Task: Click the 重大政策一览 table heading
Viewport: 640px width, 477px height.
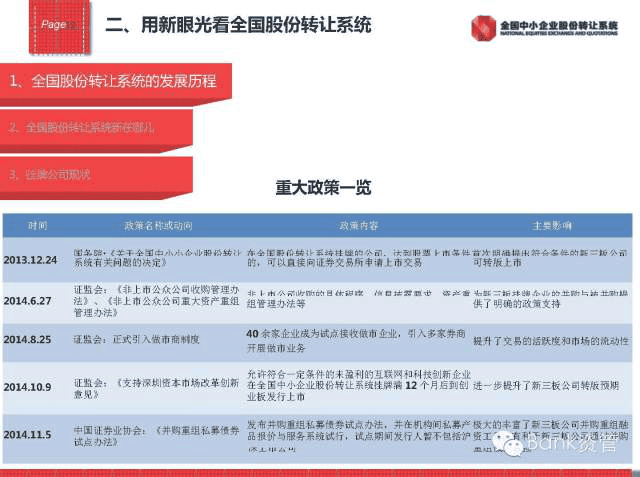Action: pyautogui.click(x=323, y=187)
